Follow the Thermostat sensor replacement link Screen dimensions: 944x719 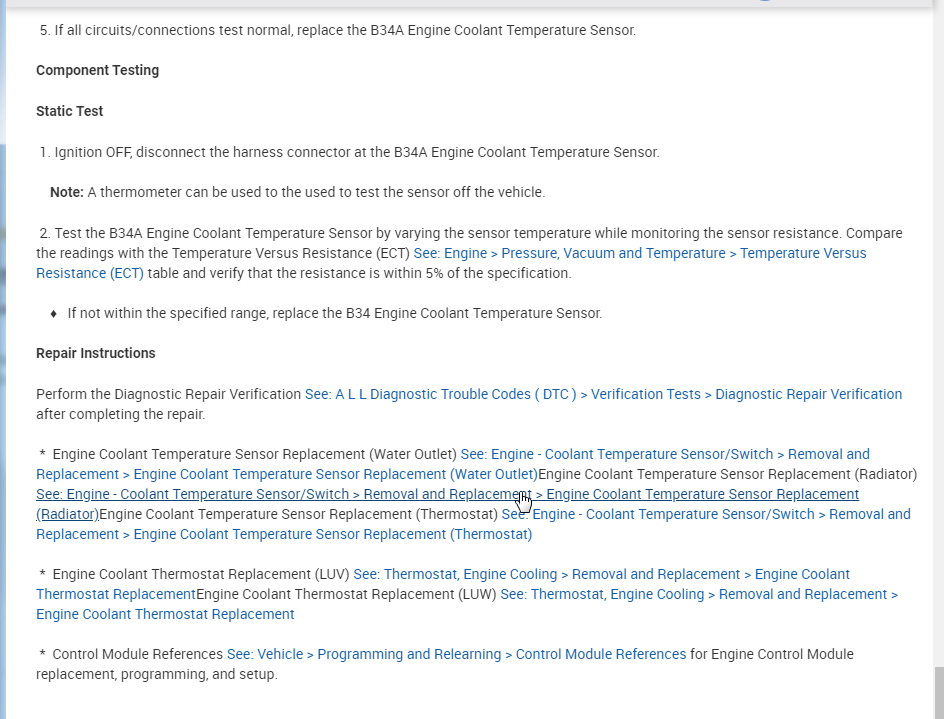click(706, 514)
